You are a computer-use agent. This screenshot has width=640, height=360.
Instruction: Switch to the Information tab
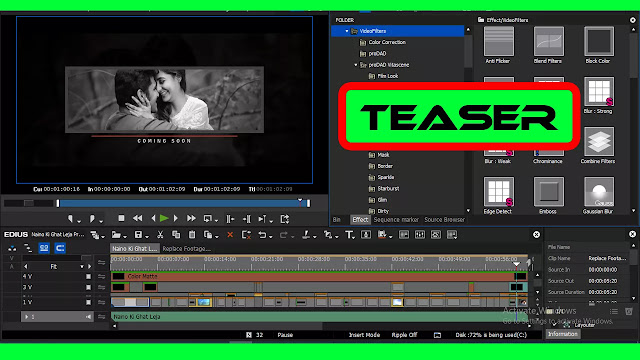pos(562,334)
